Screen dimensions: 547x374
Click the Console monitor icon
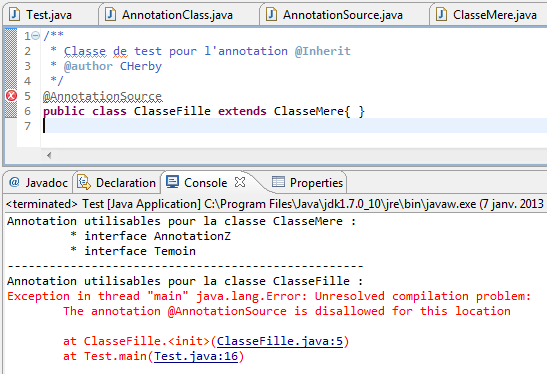click(x=173, y=182)
